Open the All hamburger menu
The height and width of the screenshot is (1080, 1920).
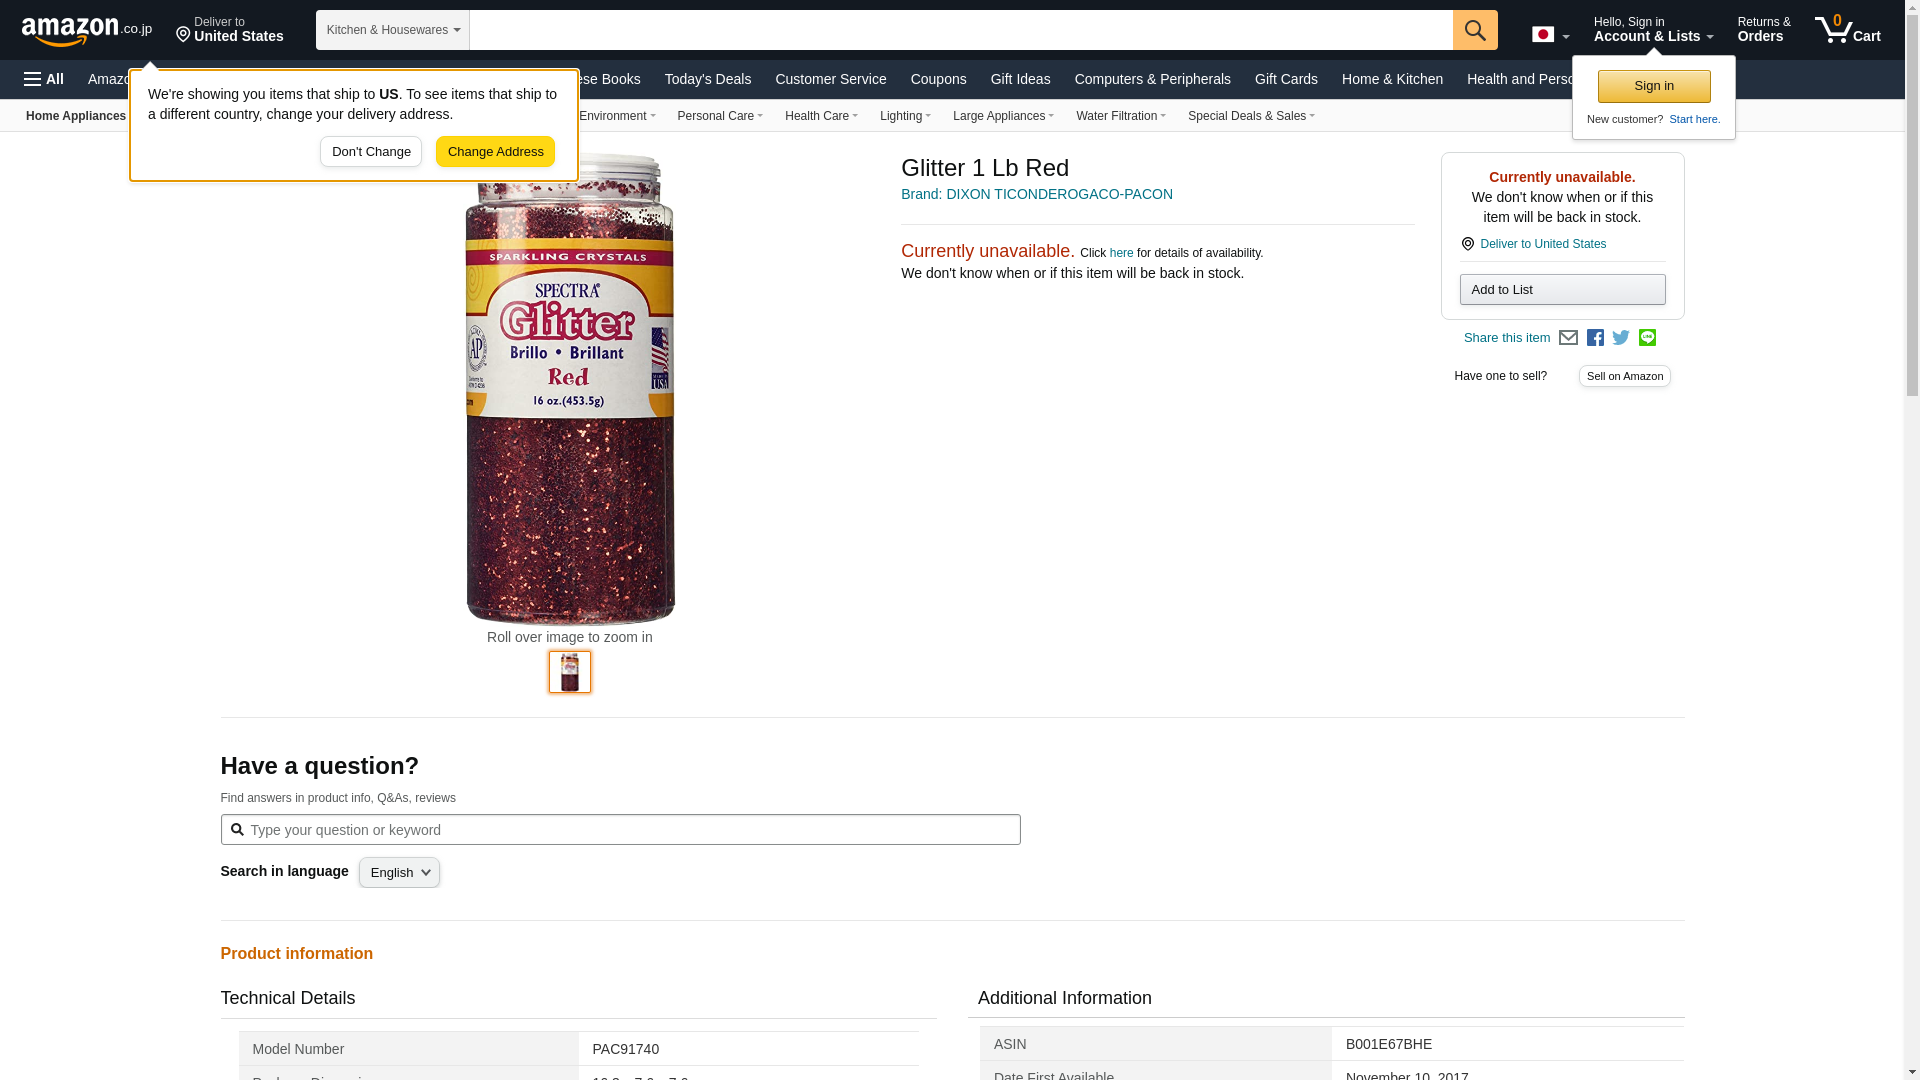tap(44, 79)
